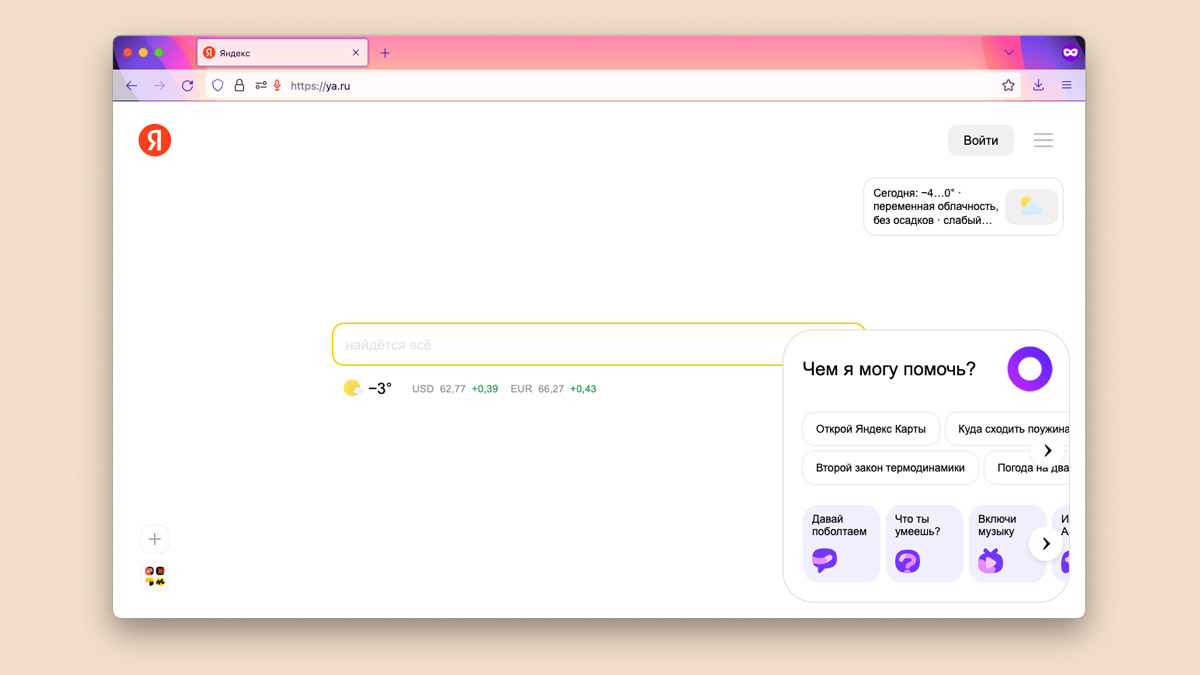This screenshot has width=1200, height=675.
Task: Reload the ya.ru page
Action: 187,86
